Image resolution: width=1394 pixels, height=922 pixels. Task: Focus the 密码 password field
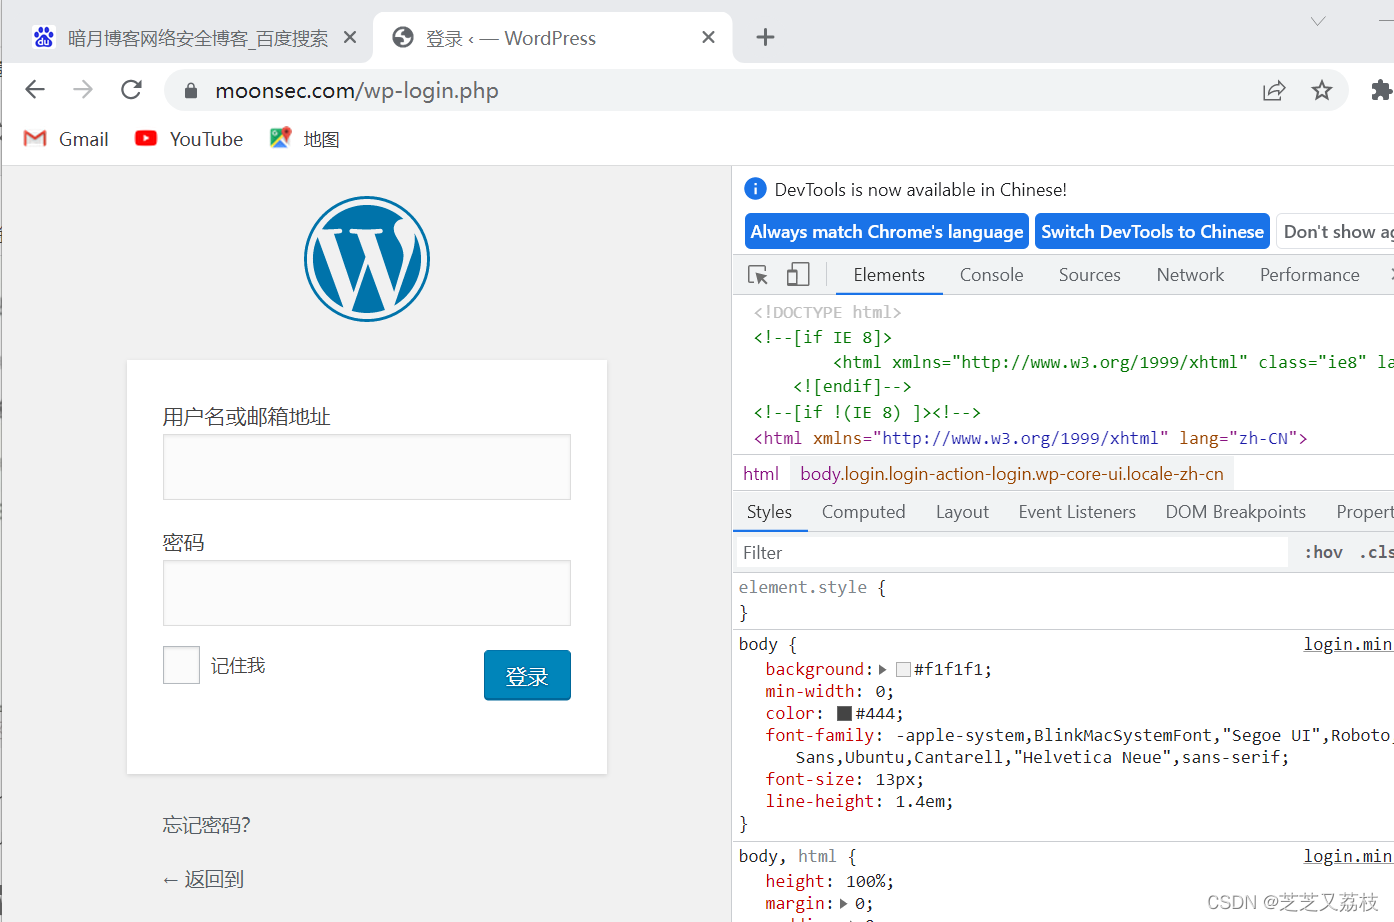(367, 593)
